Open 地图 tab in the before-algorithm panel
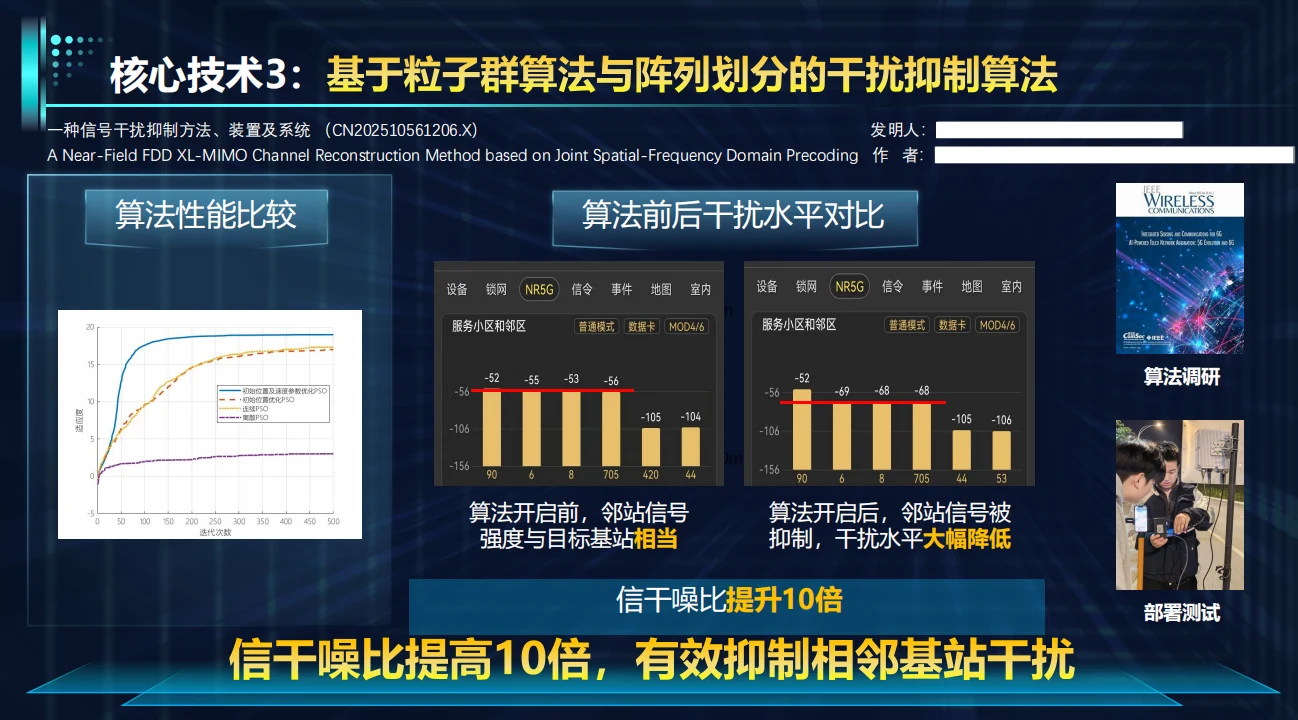Image resolution: width=1298 pixels, height=720 pixels. (x=661, y=289)
